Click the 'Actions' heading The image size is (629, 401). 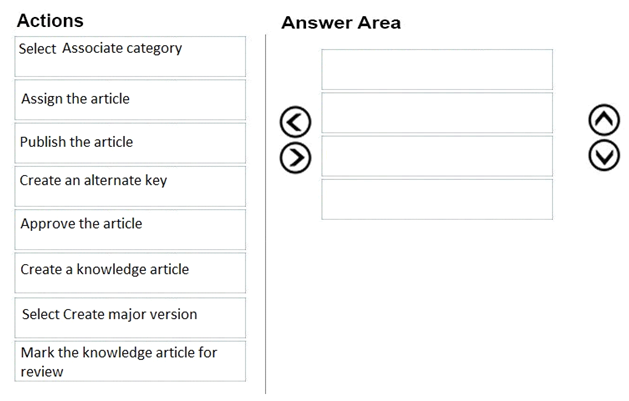(x=50, y=20)
